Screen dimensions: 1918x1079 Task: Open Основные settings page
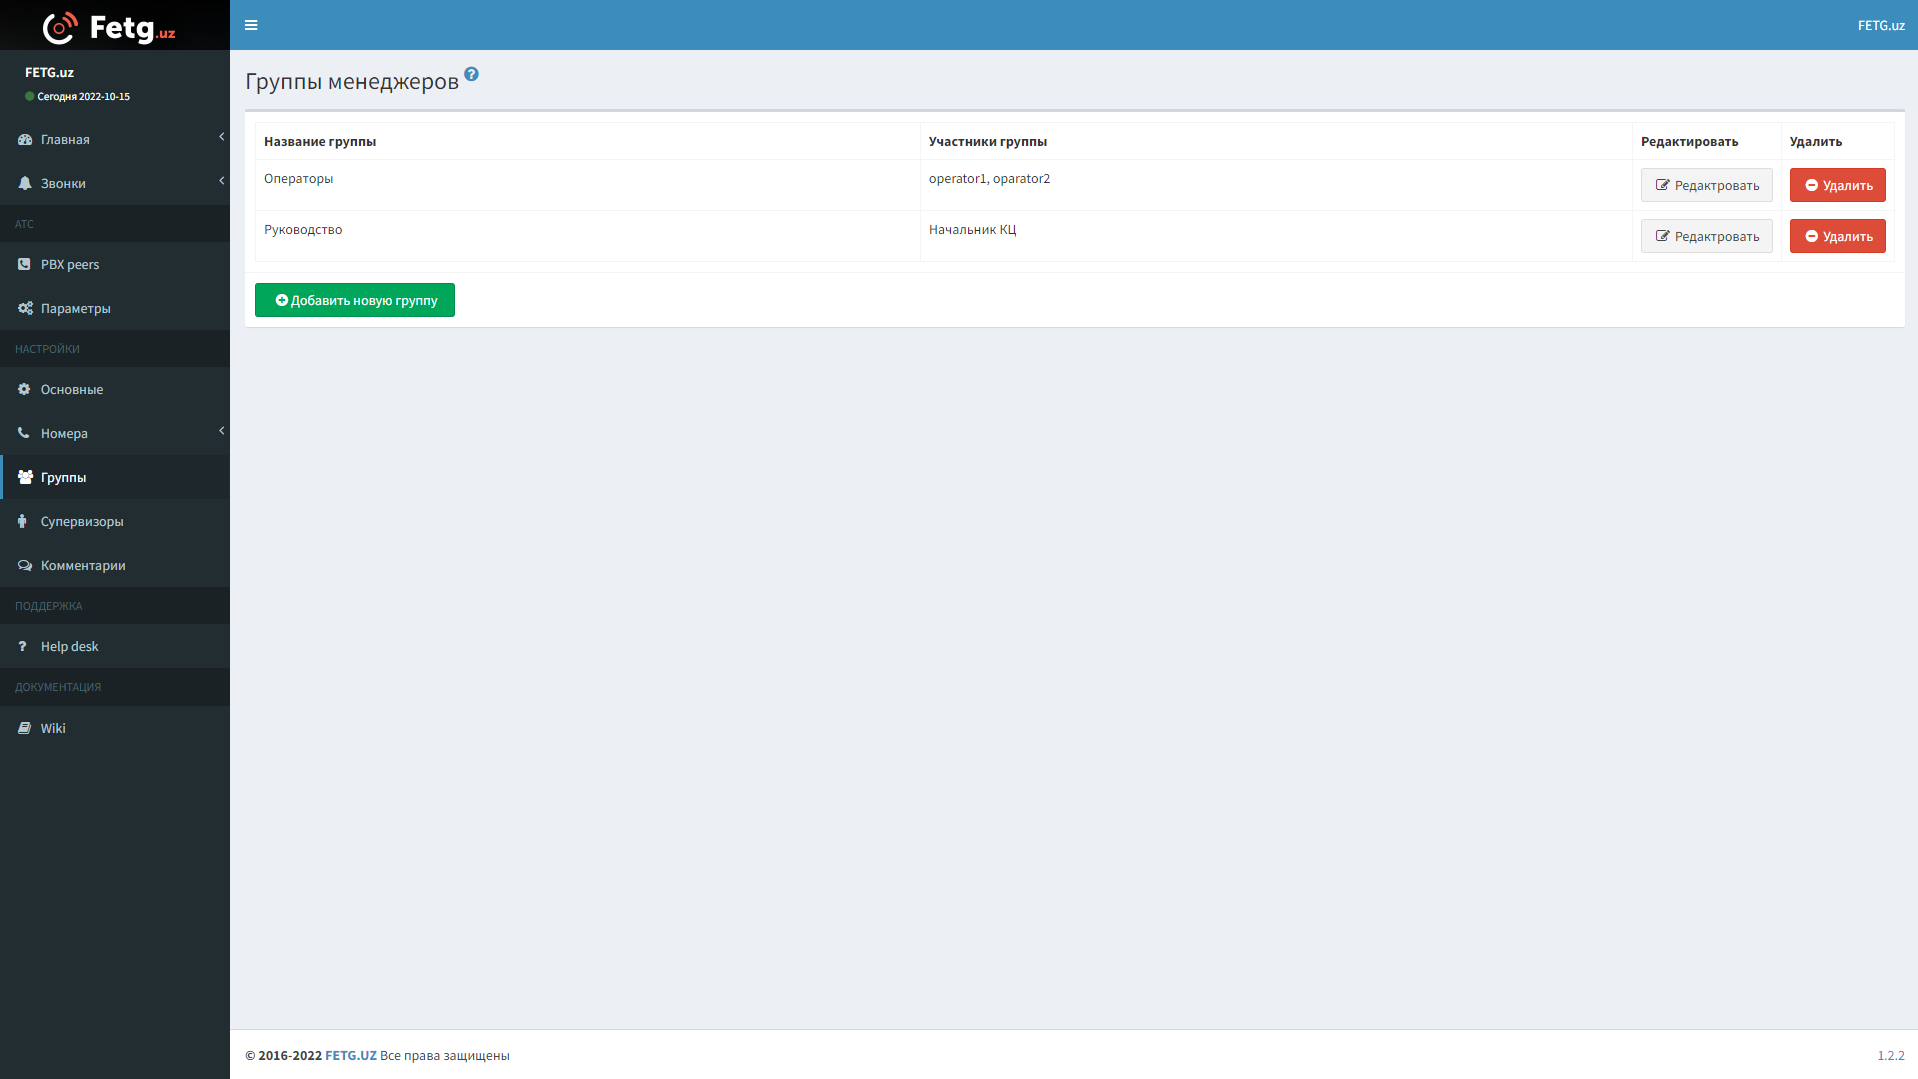[x=71, y=389]
